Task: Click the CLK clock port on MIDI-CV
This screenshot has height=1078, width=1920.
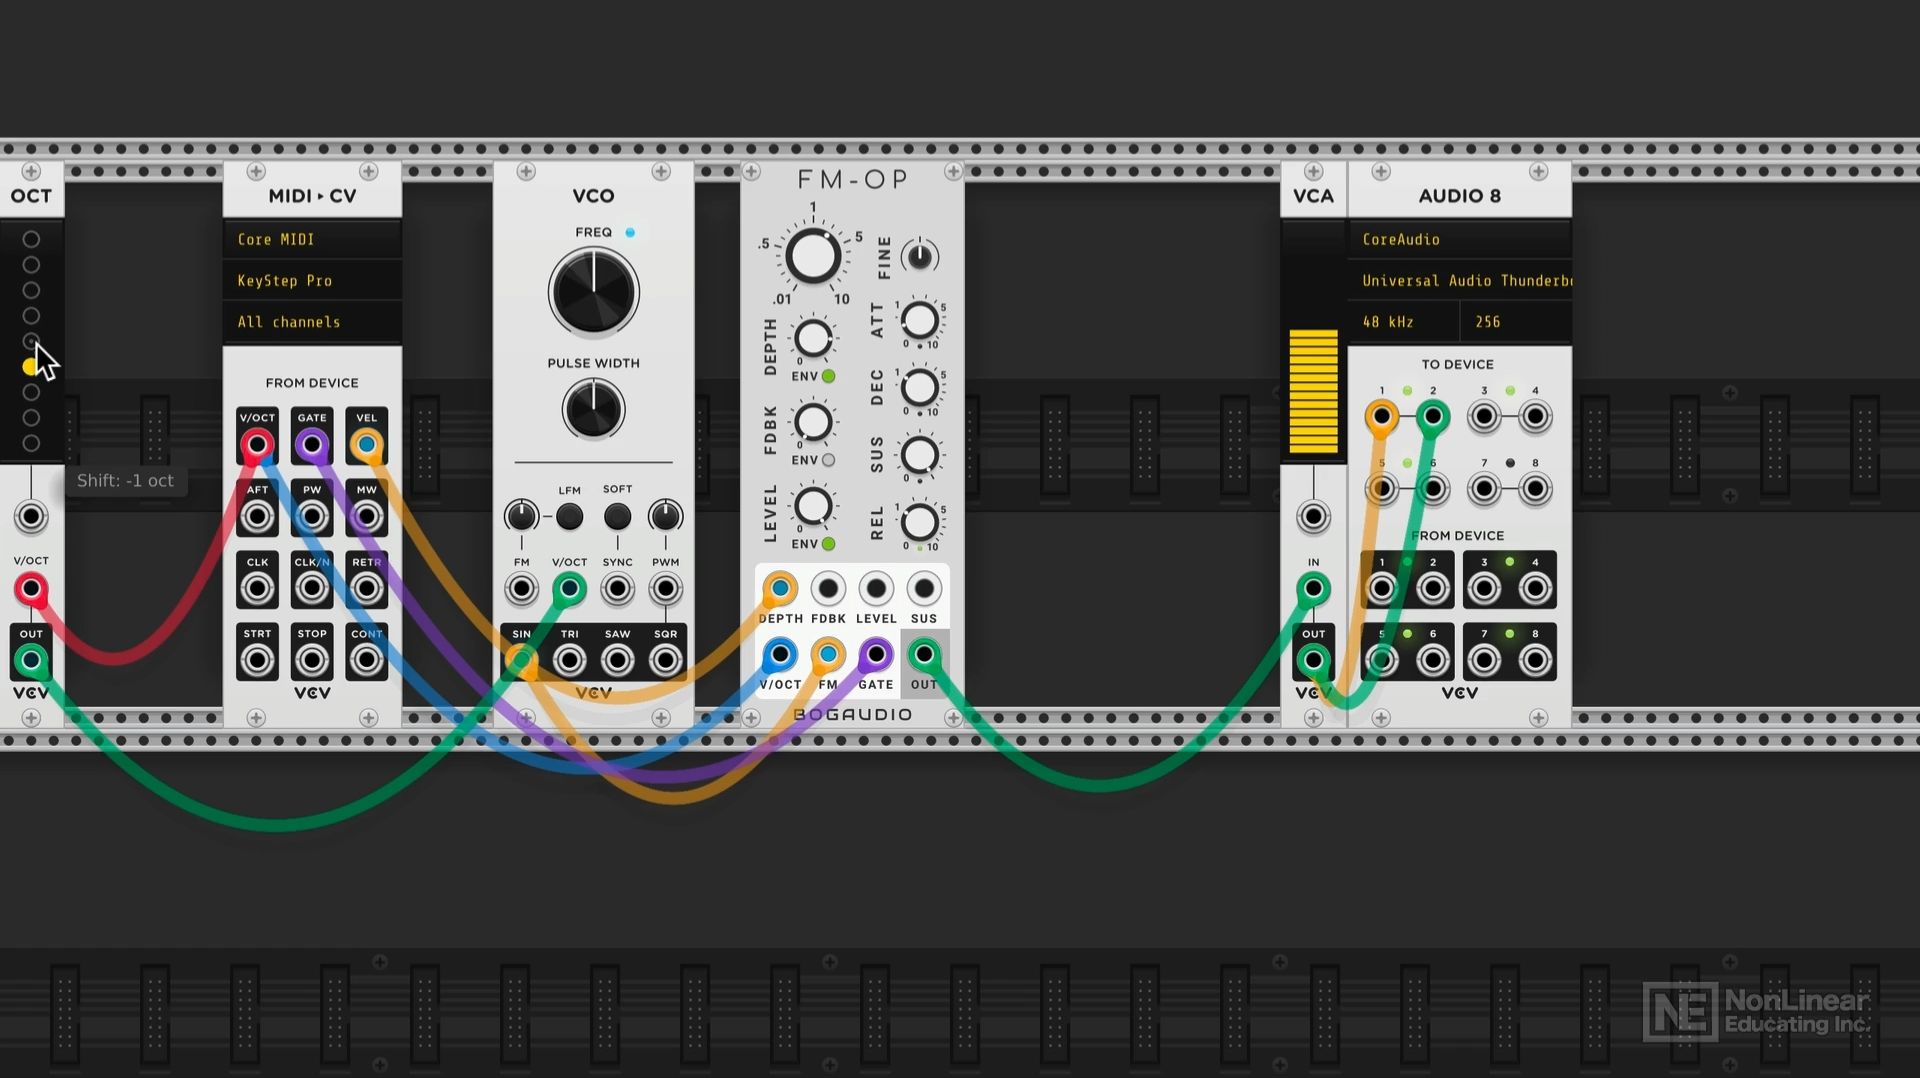Action: coord(257,588)
